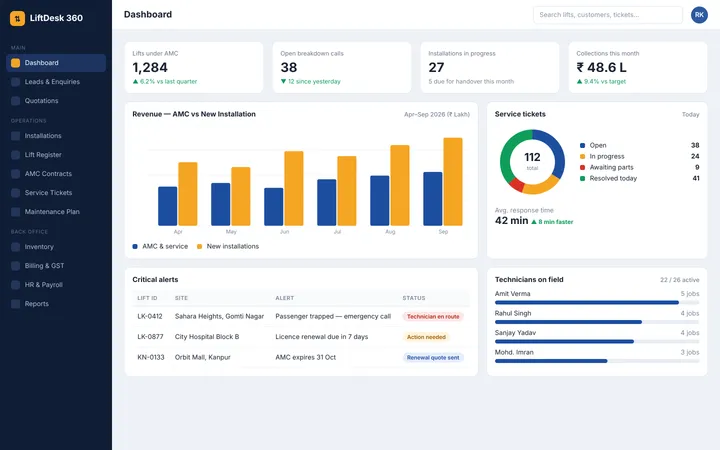The image size is (720, 450).
Task: Click the service tickets donut chart center
Action: (532, 162)
